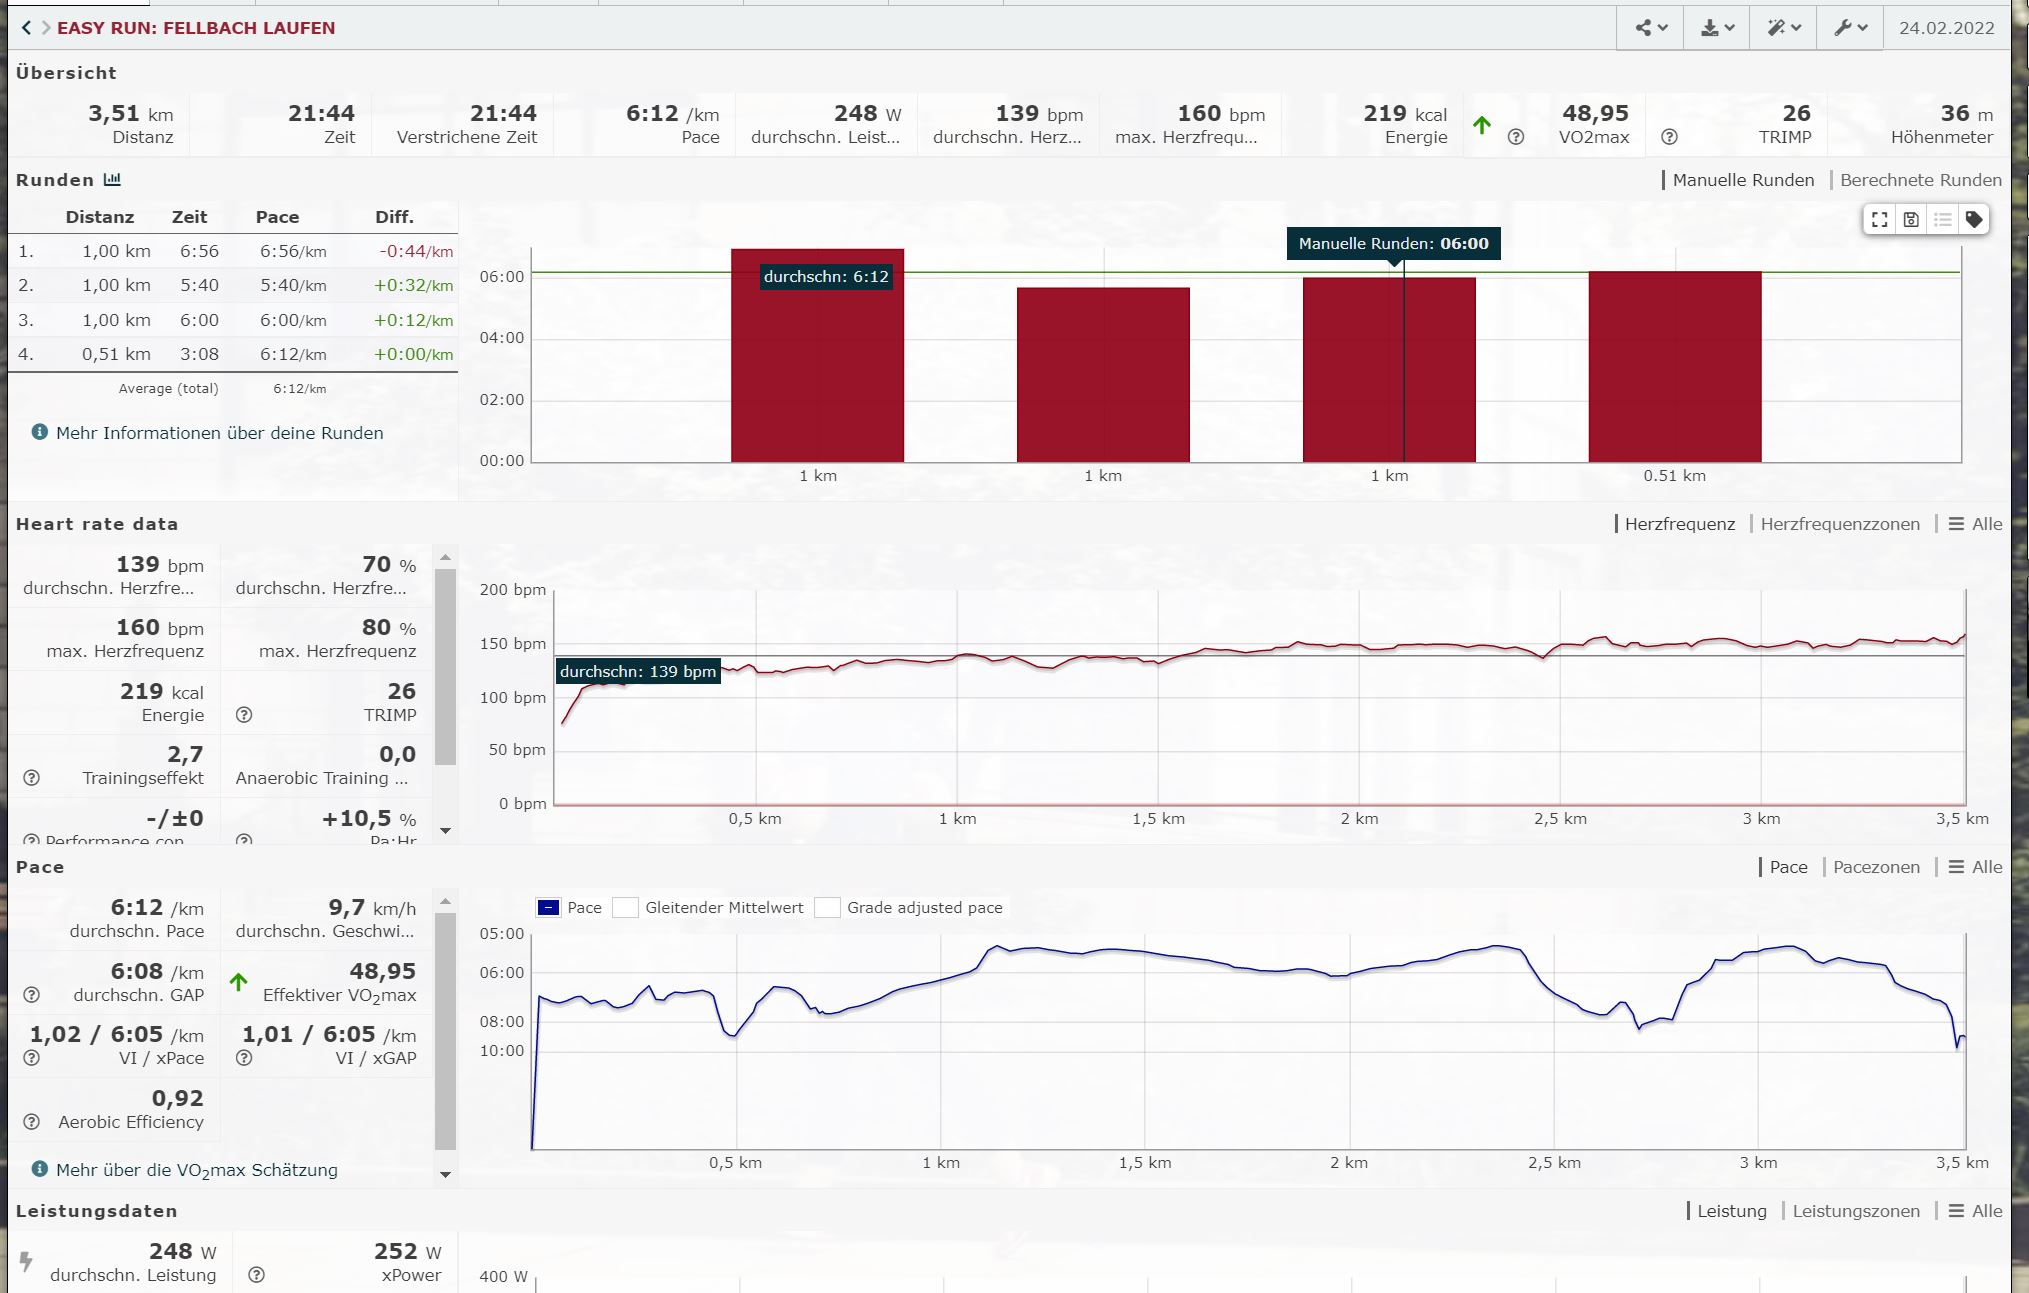Viewport: 2029px width, 1293px height.
Task: Switch to Berechnete Runden tab
Action: [1920, 180]
